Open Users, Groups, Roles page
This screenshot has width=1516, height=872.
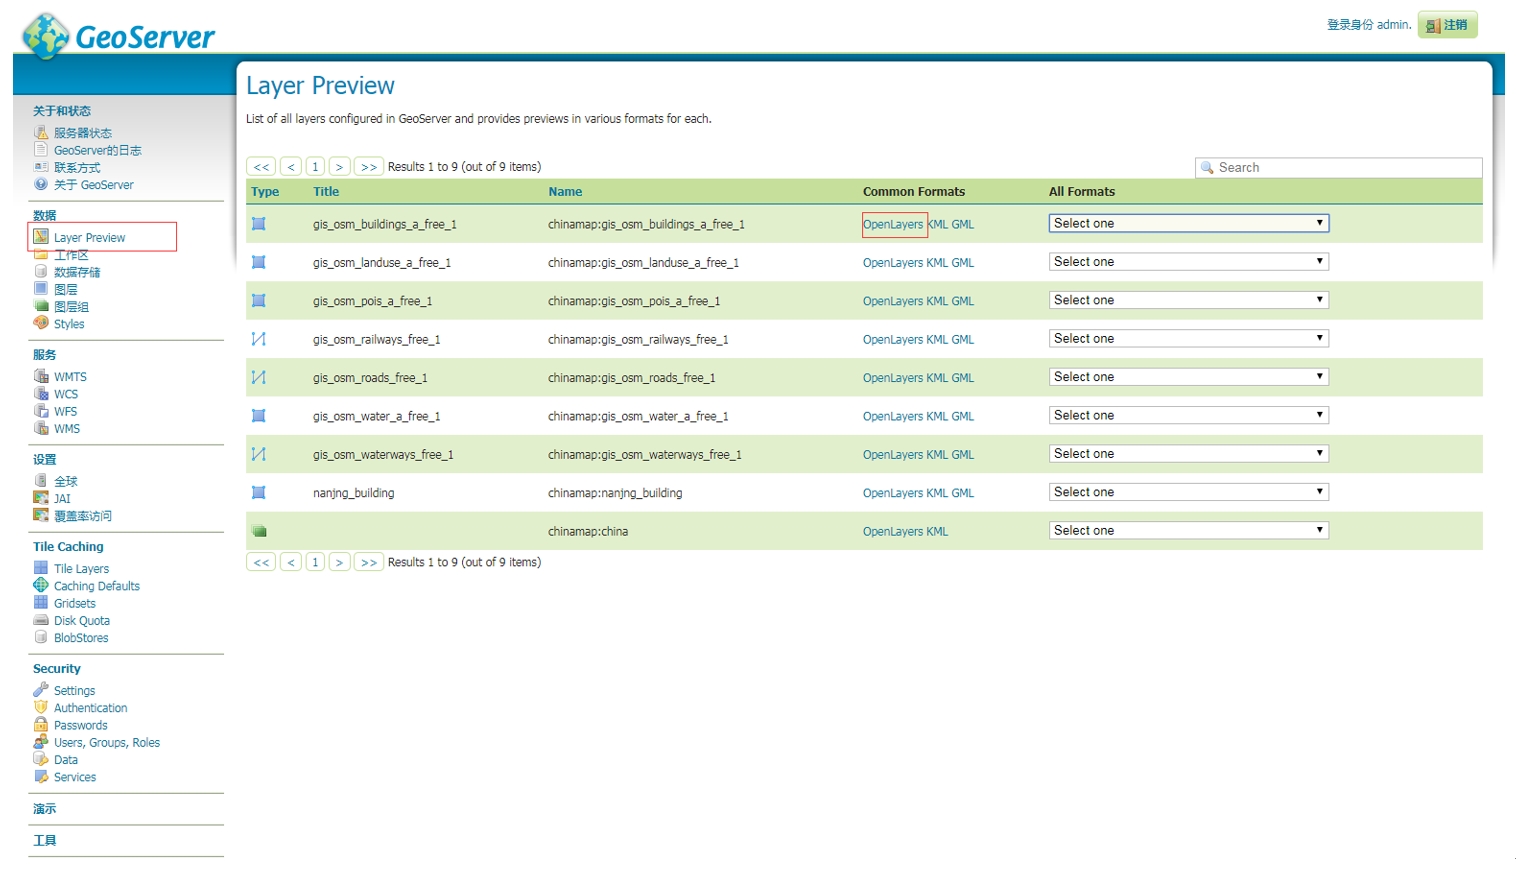106,743
